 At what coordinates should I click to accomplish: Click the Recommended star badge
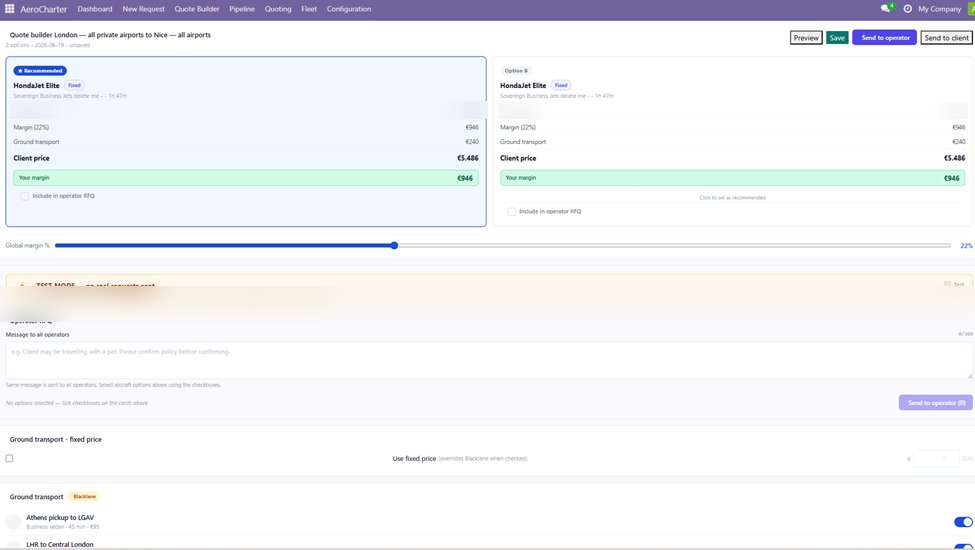pos(40,71)
